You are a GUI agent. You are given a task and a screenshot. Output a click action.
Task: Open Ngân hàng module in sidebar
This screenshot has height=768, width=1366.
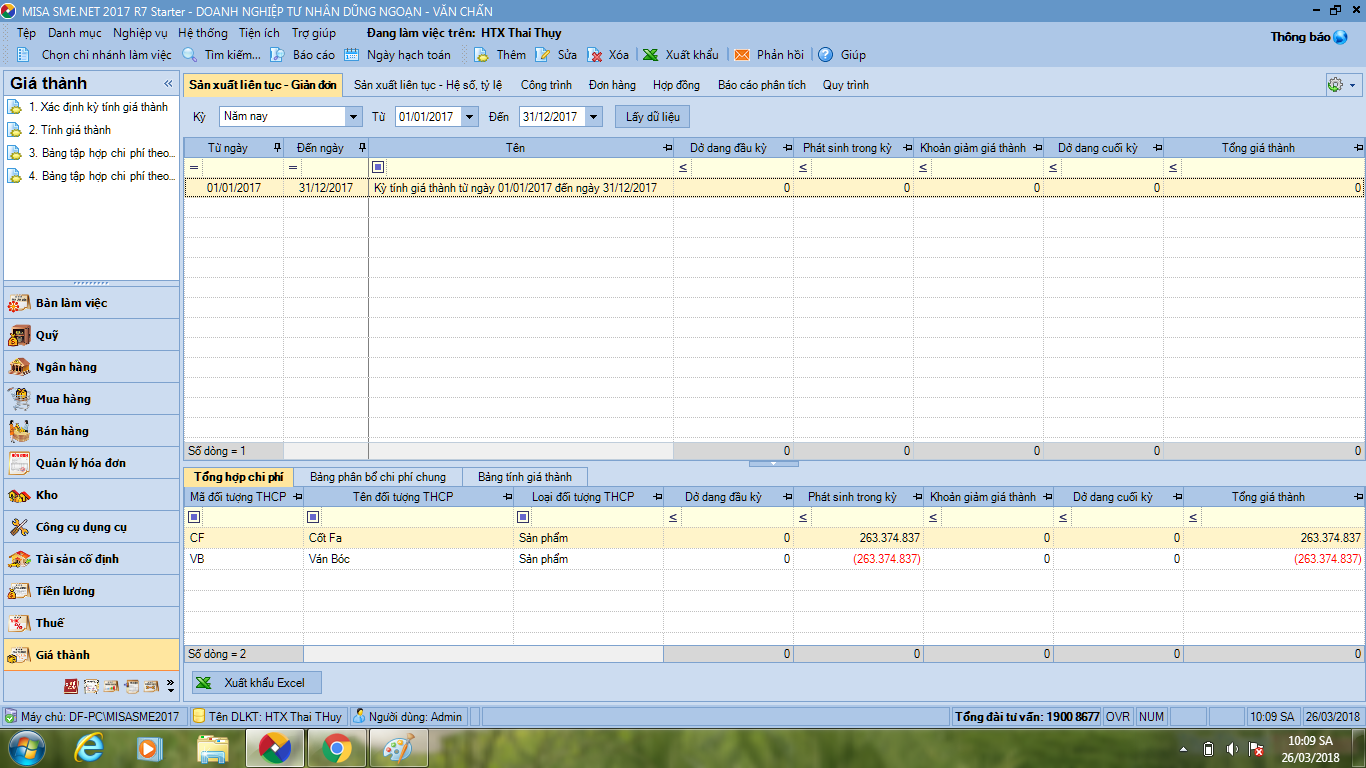point(92,367)
